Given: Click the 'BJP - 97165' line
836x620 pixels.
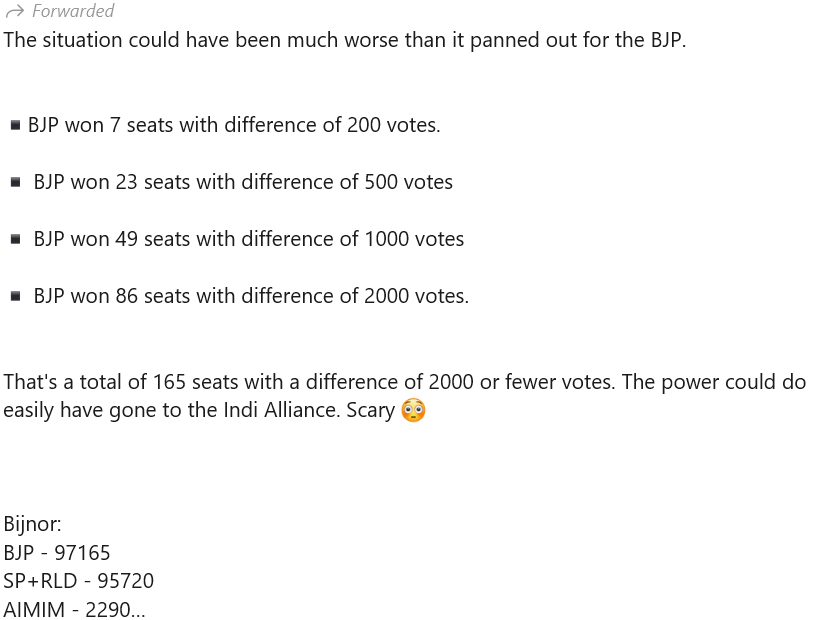Looking at the screenshot, I should click(57, 553).
